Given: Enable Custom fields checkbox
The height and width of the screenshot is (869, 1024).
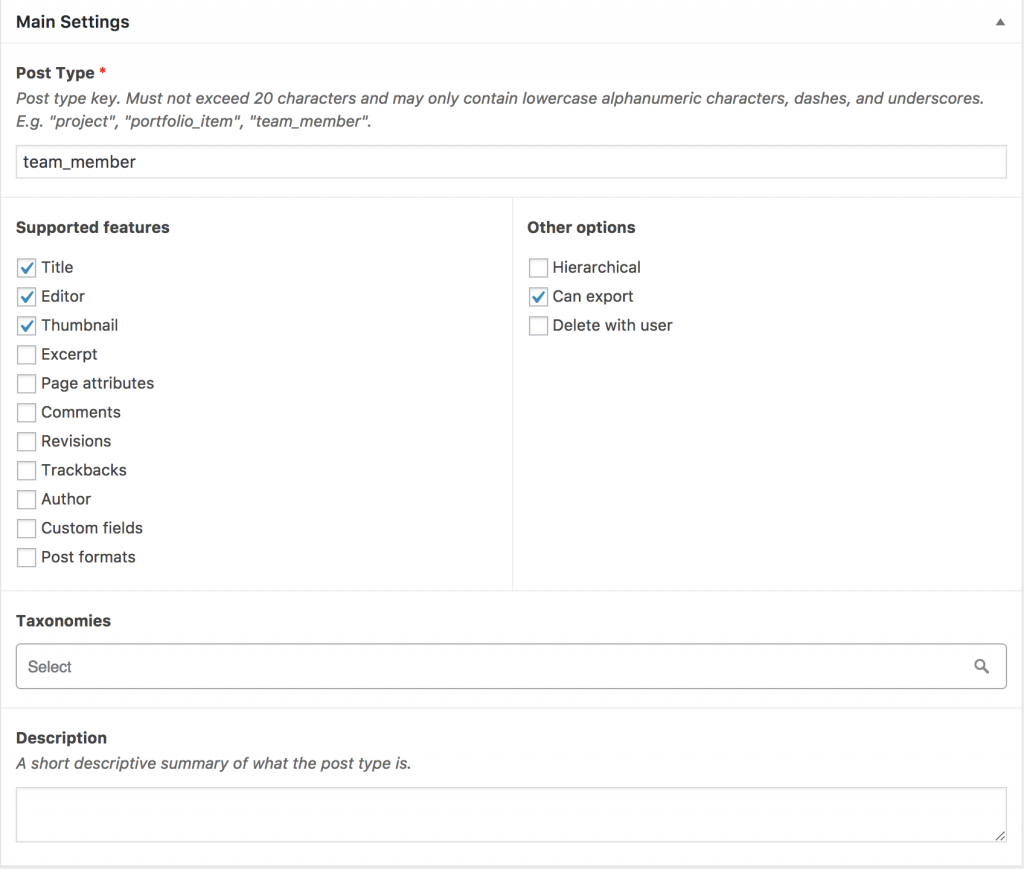Looking at the screenshot, I should point(26,528).
